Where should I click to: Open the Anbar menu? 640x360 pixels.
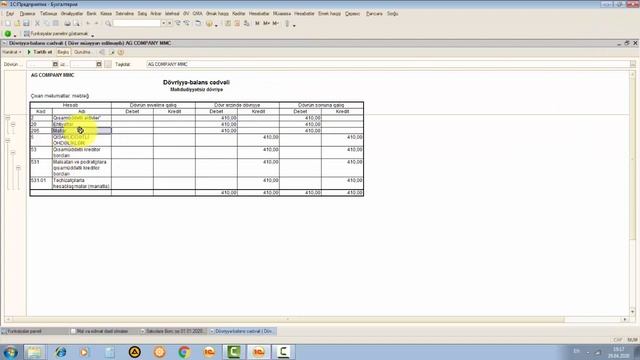(156, 13)
